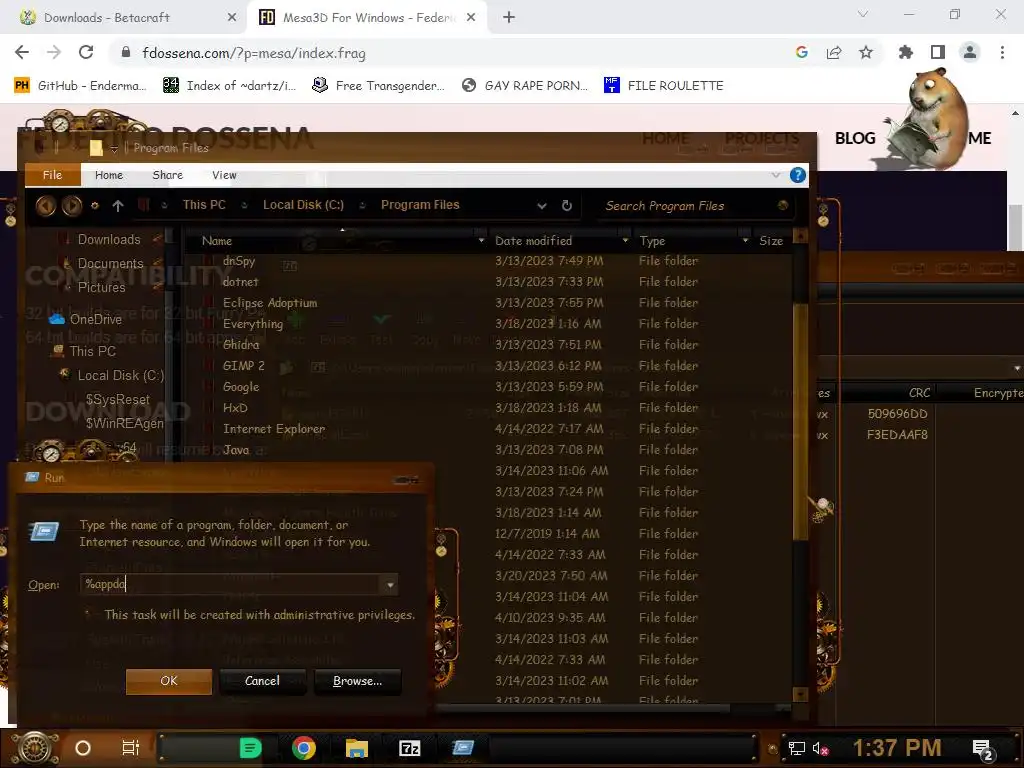The height and width of the screenshot is (768, 1024).
Task: Expand the Run dialog Open dropdown
Action: (390, 584)
